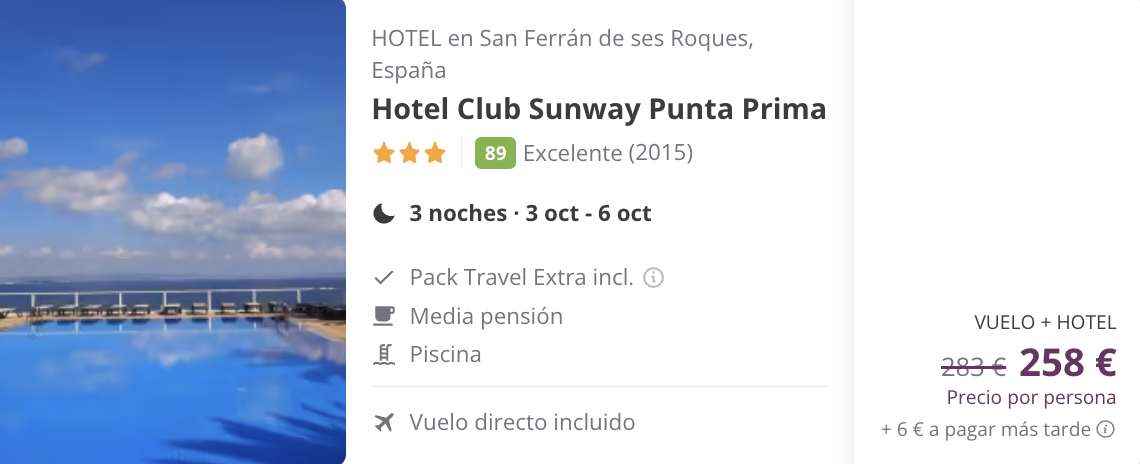Viewport: 1140px width, 464px height.
Task: Click the airplane icon for direct flight
Action: point(383,422)
